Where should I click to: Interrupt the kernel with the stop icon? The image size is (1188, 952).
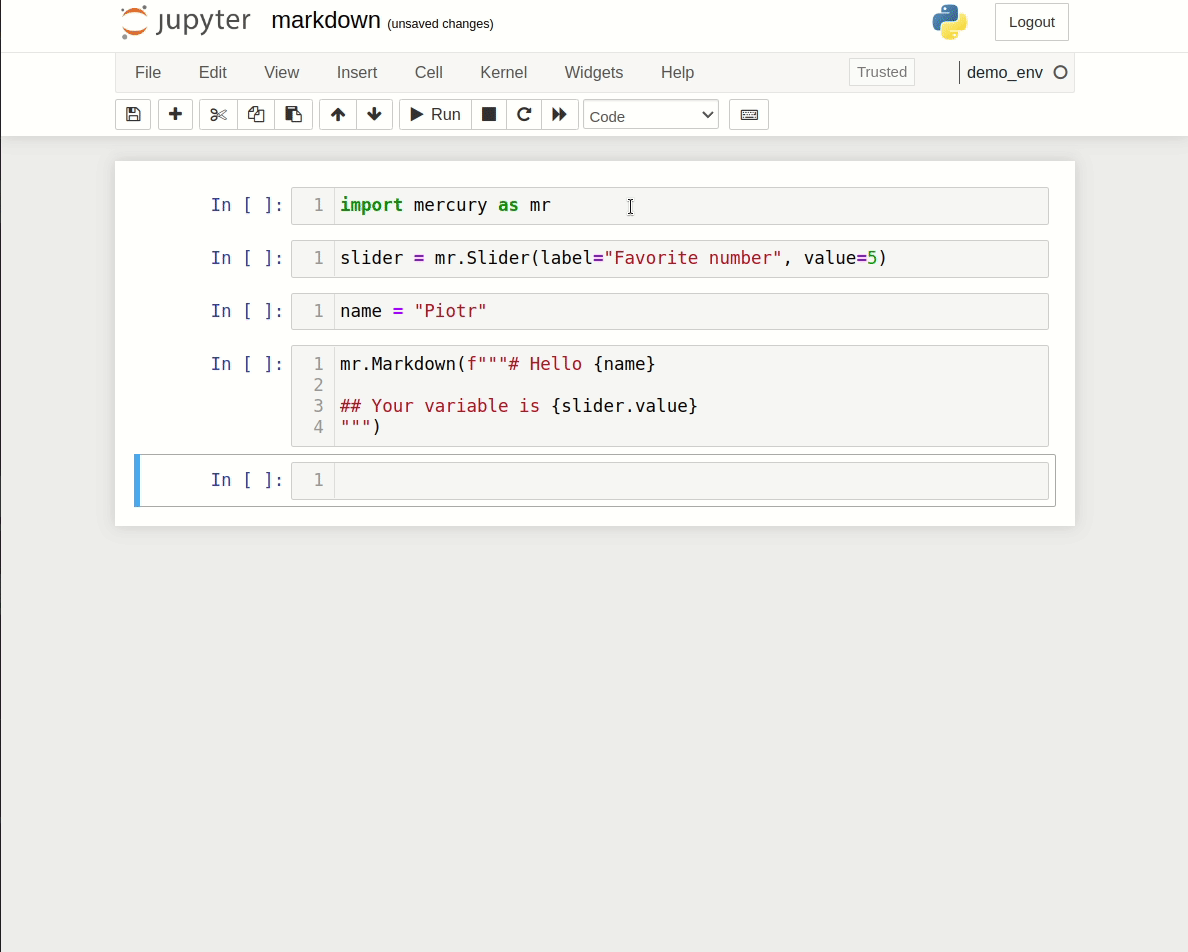tap(489, 114)
